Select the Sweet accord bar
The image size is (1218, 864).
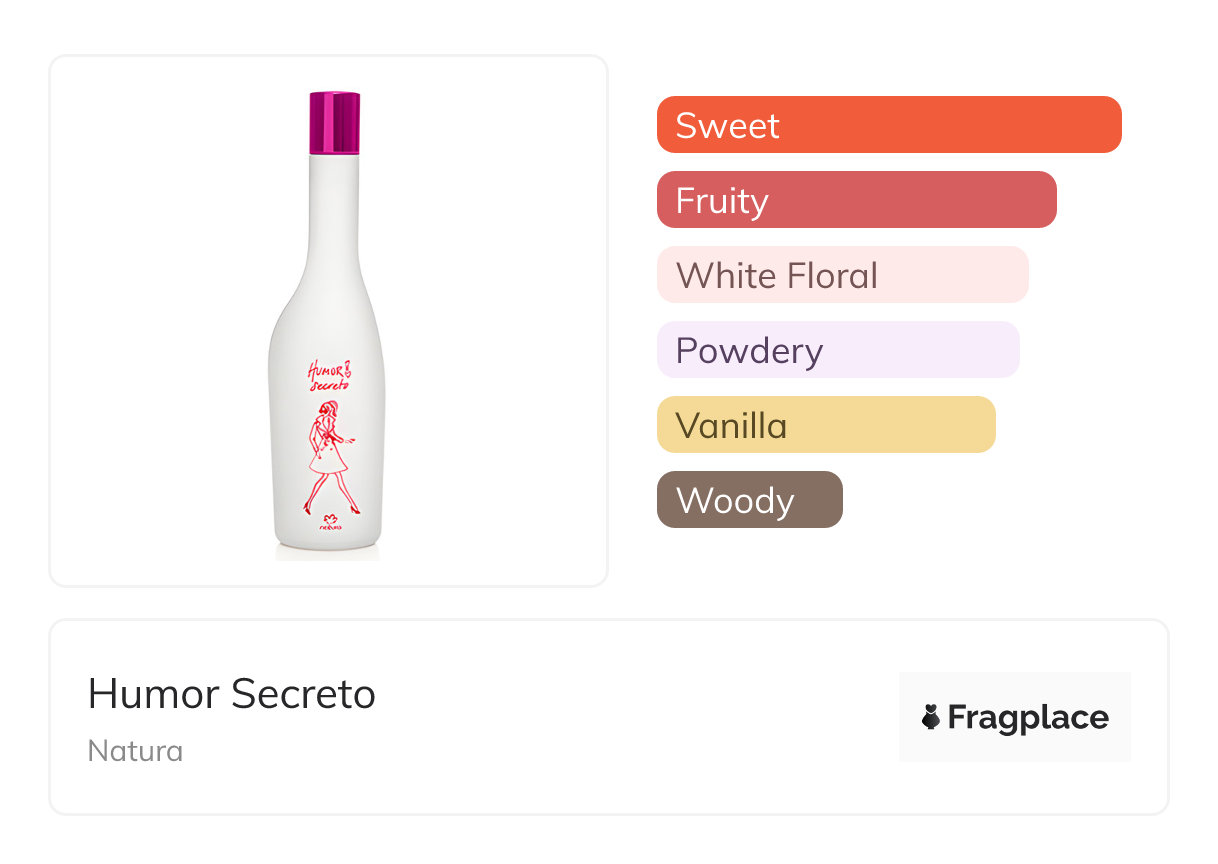[x=888, y=125]
